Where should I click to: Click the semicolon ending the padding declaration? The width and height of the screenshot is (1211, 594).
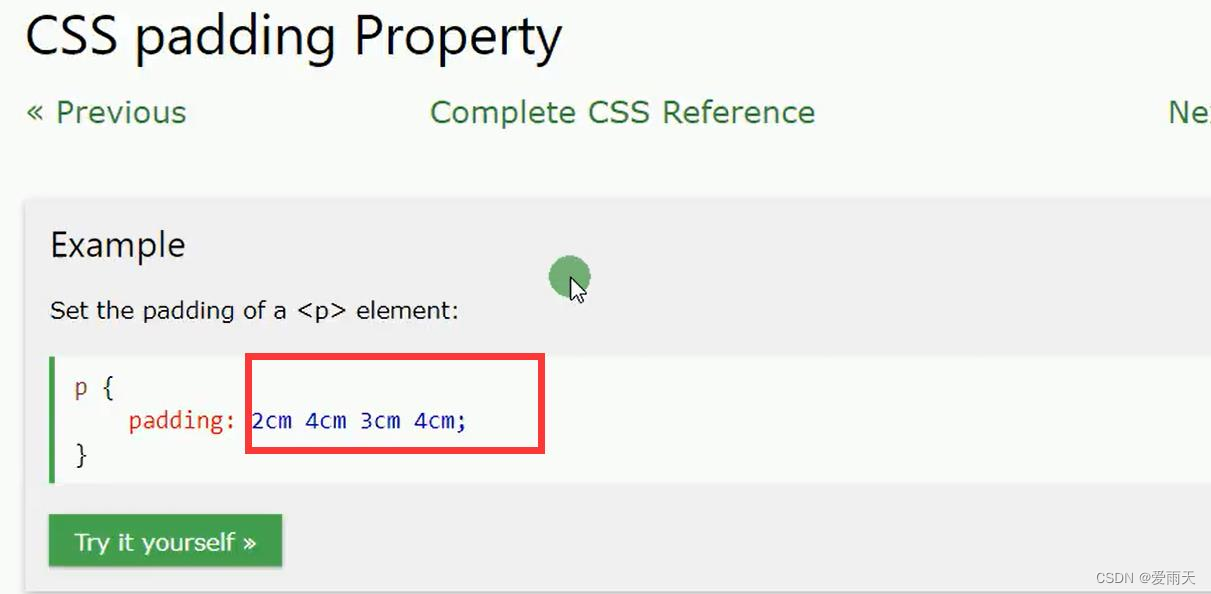coord(461,420)
